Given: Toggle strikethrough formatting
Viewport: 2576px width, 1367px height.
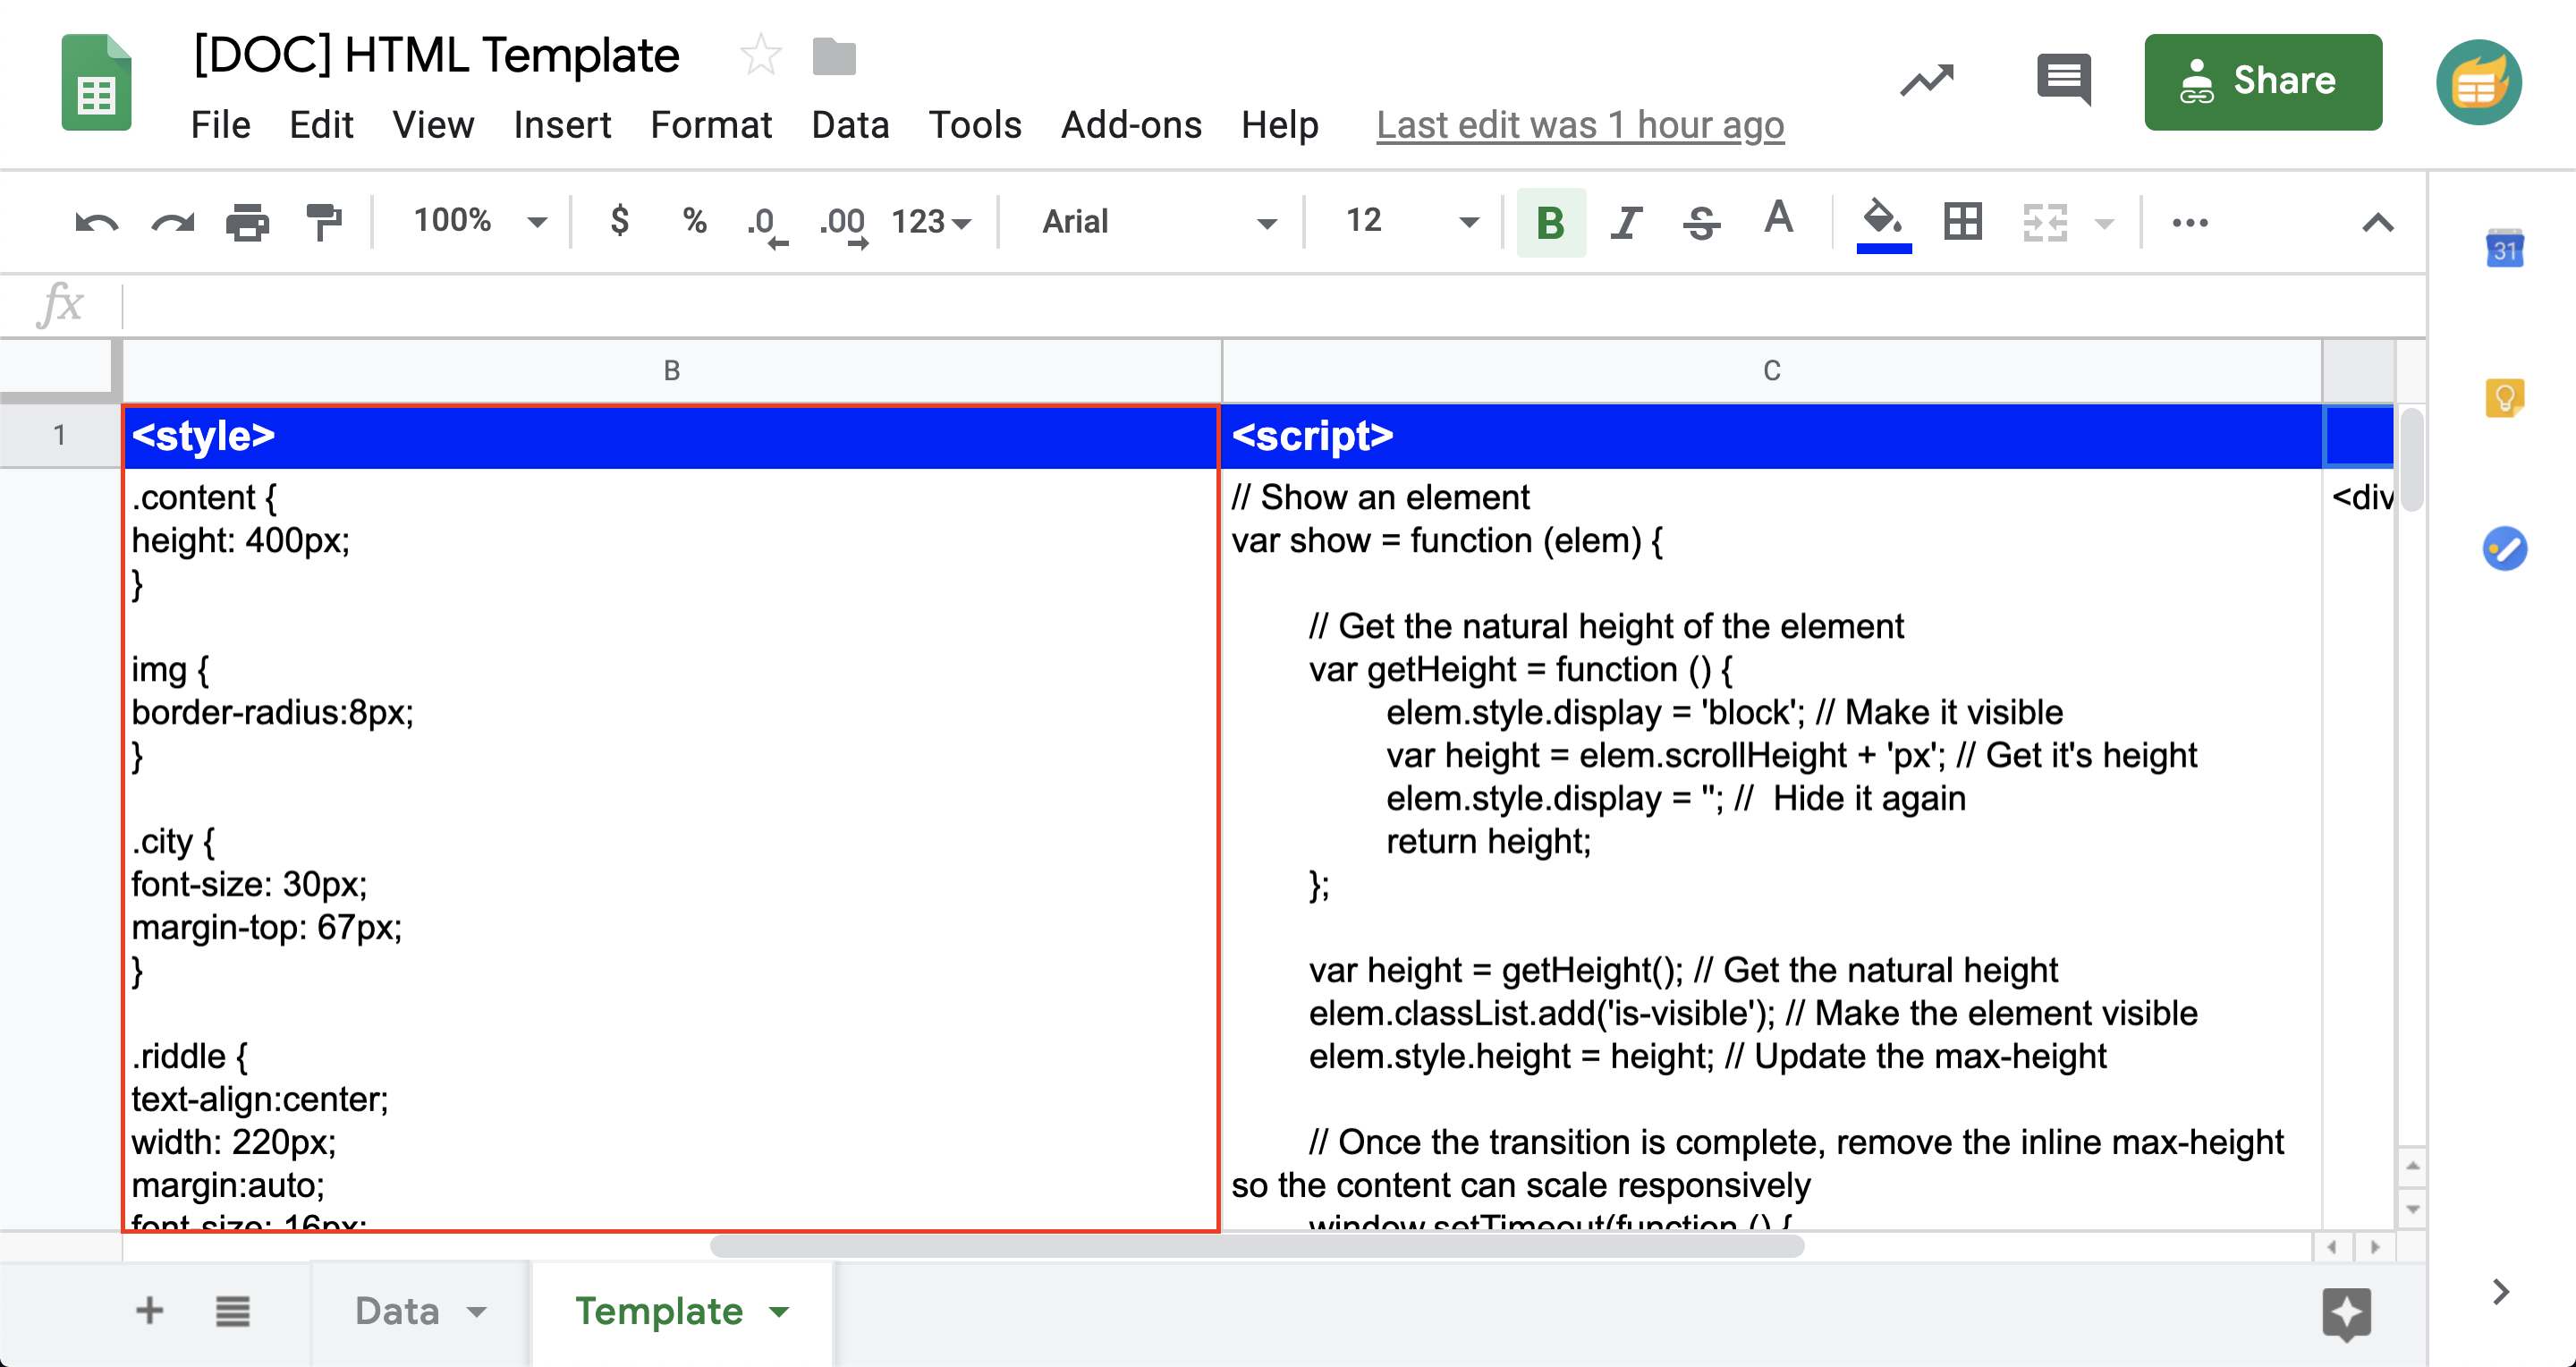Looking at the screenshot, I should (x=1701, y=221).
